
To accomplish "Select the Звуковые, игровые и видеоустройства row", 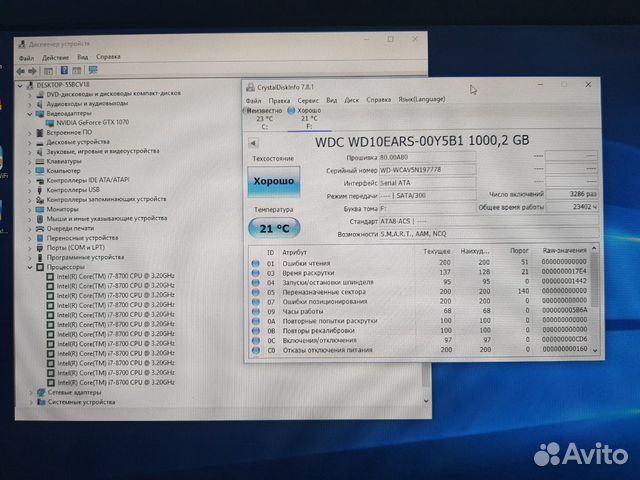I will (x=103, y=151).
